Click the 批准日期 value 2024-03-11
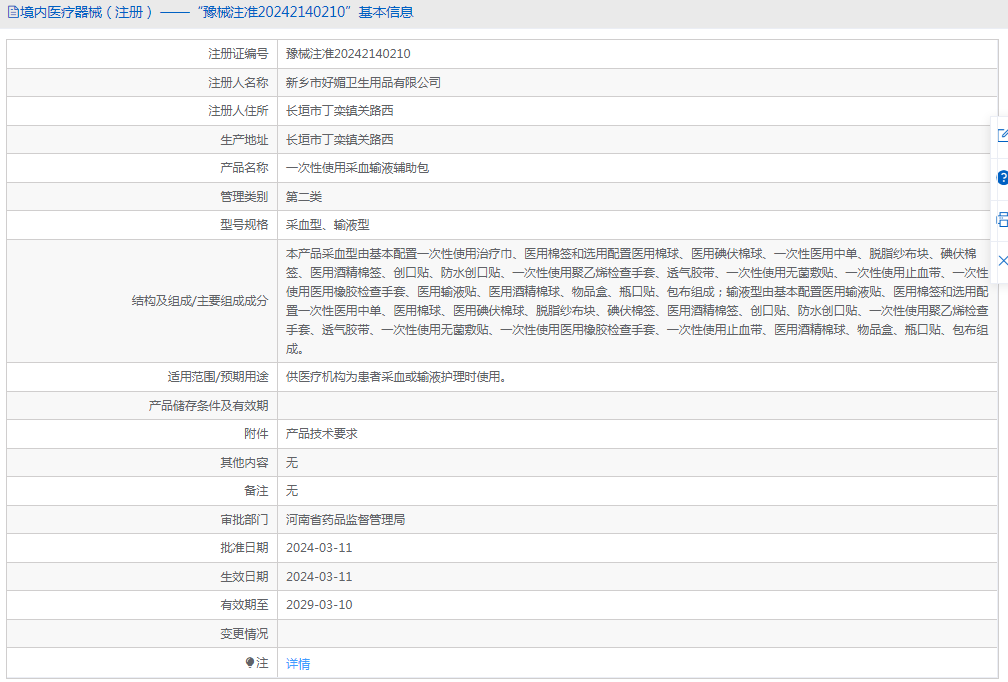 [x=319, y=548]
